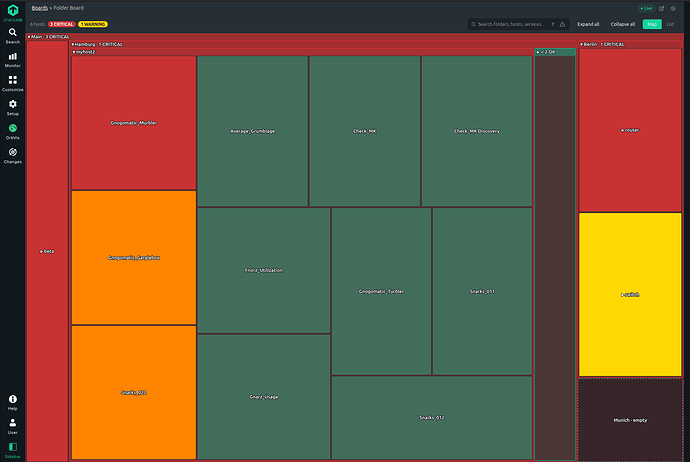This screenshot has height=462, width=690.
Task: Click the board settings gear icon at top right
Action: point(673,8)
